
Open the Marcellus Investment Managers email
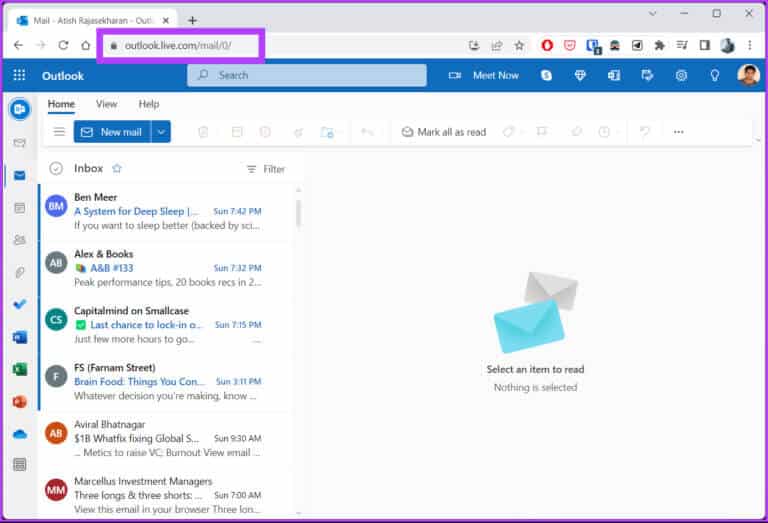(167, 495)
